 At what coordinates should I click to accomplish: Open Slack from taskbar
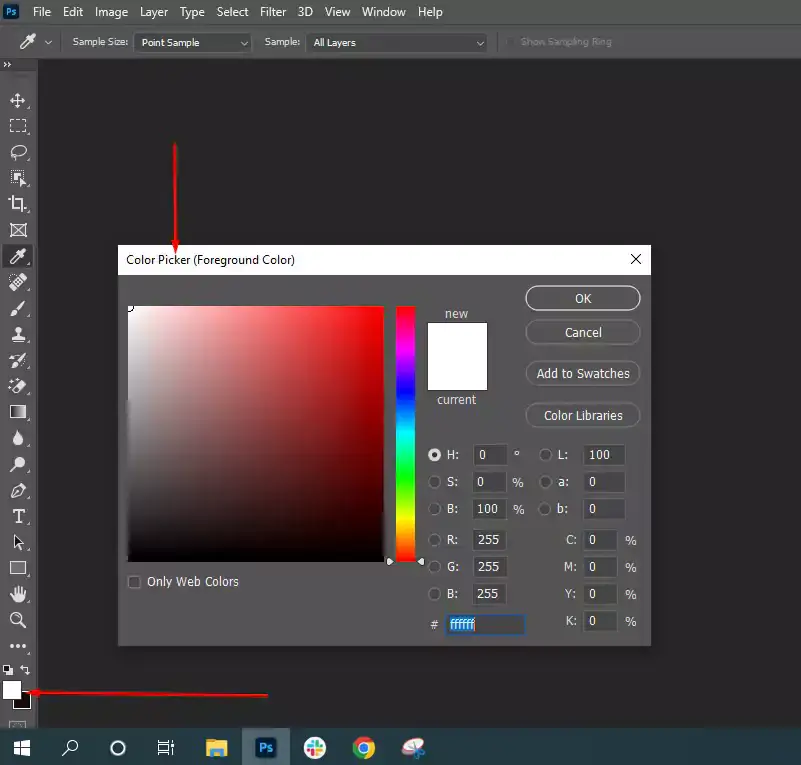315,748
